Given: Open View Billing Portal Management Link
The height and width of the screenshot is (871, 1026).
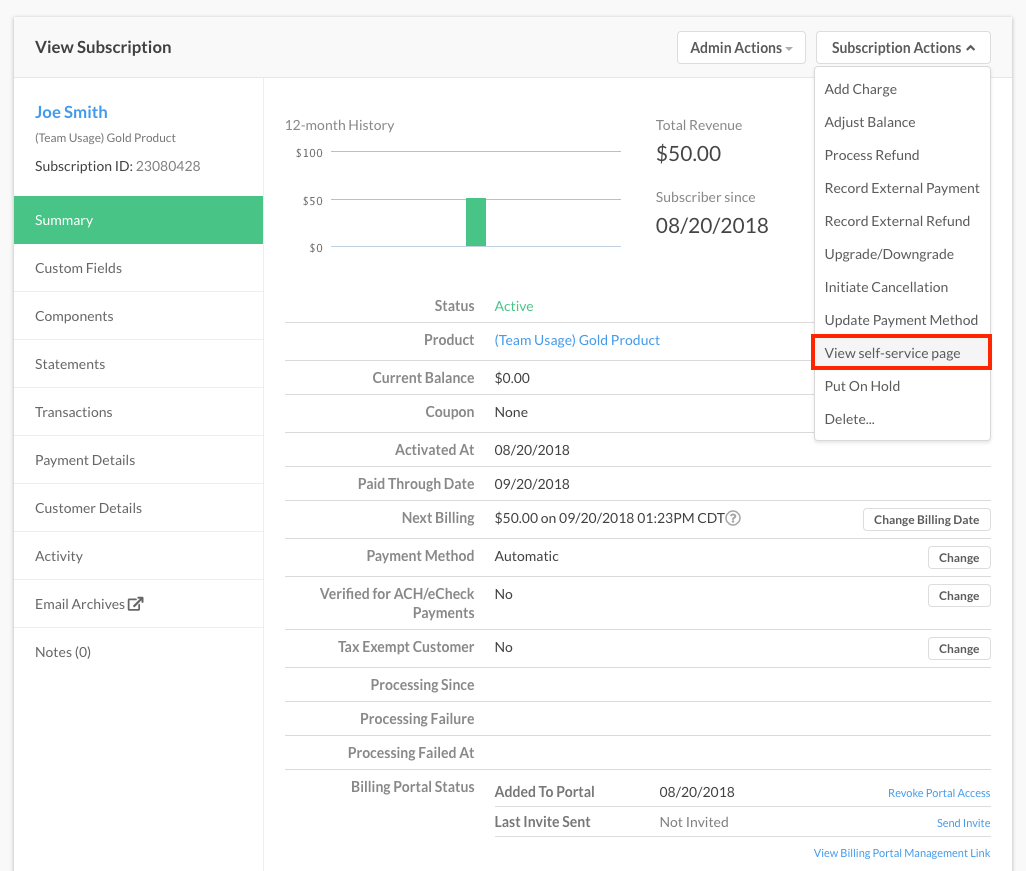Looking at the screenshot, I should 902,853.
